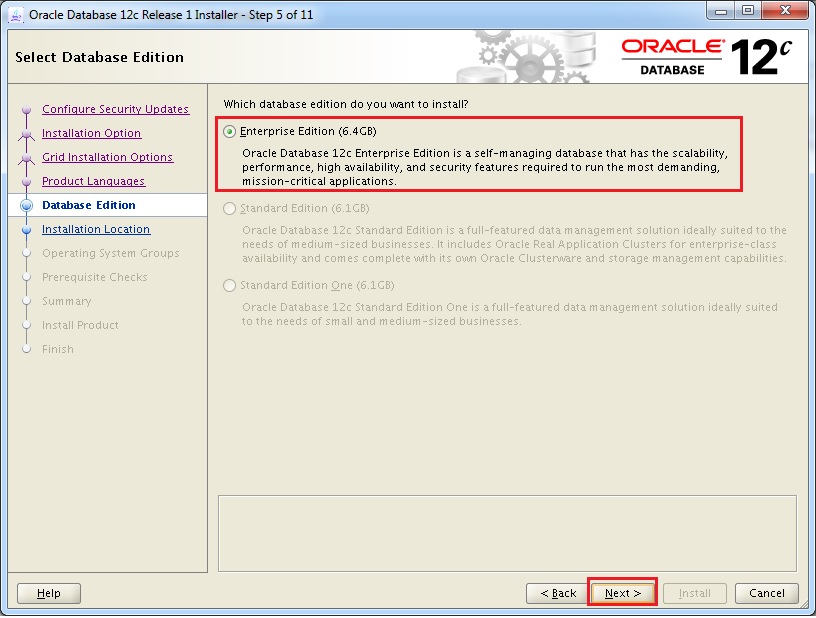The image size is (816, 618).
Task: Click the Database Edition step bullet marker
Action: [x=27, y=205]
